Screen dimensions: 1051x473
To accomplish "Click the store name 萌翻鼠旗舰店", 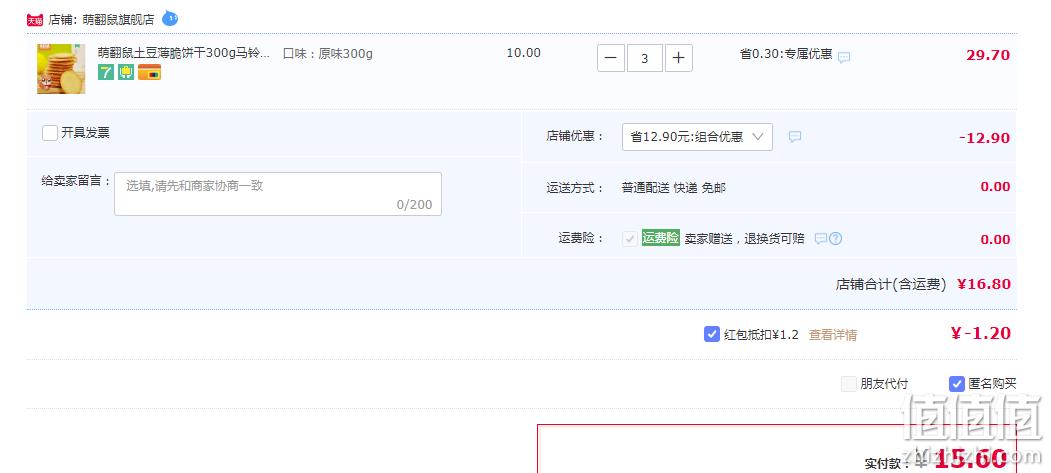I will [x=118, y=20].
